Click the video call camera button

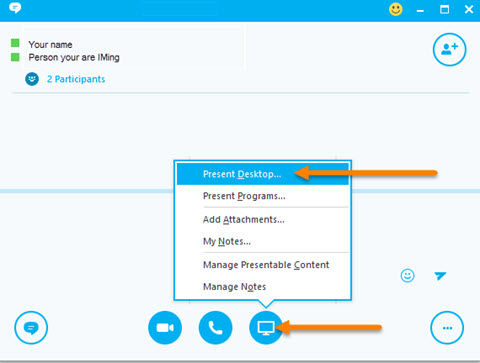(x=165, y=328)
